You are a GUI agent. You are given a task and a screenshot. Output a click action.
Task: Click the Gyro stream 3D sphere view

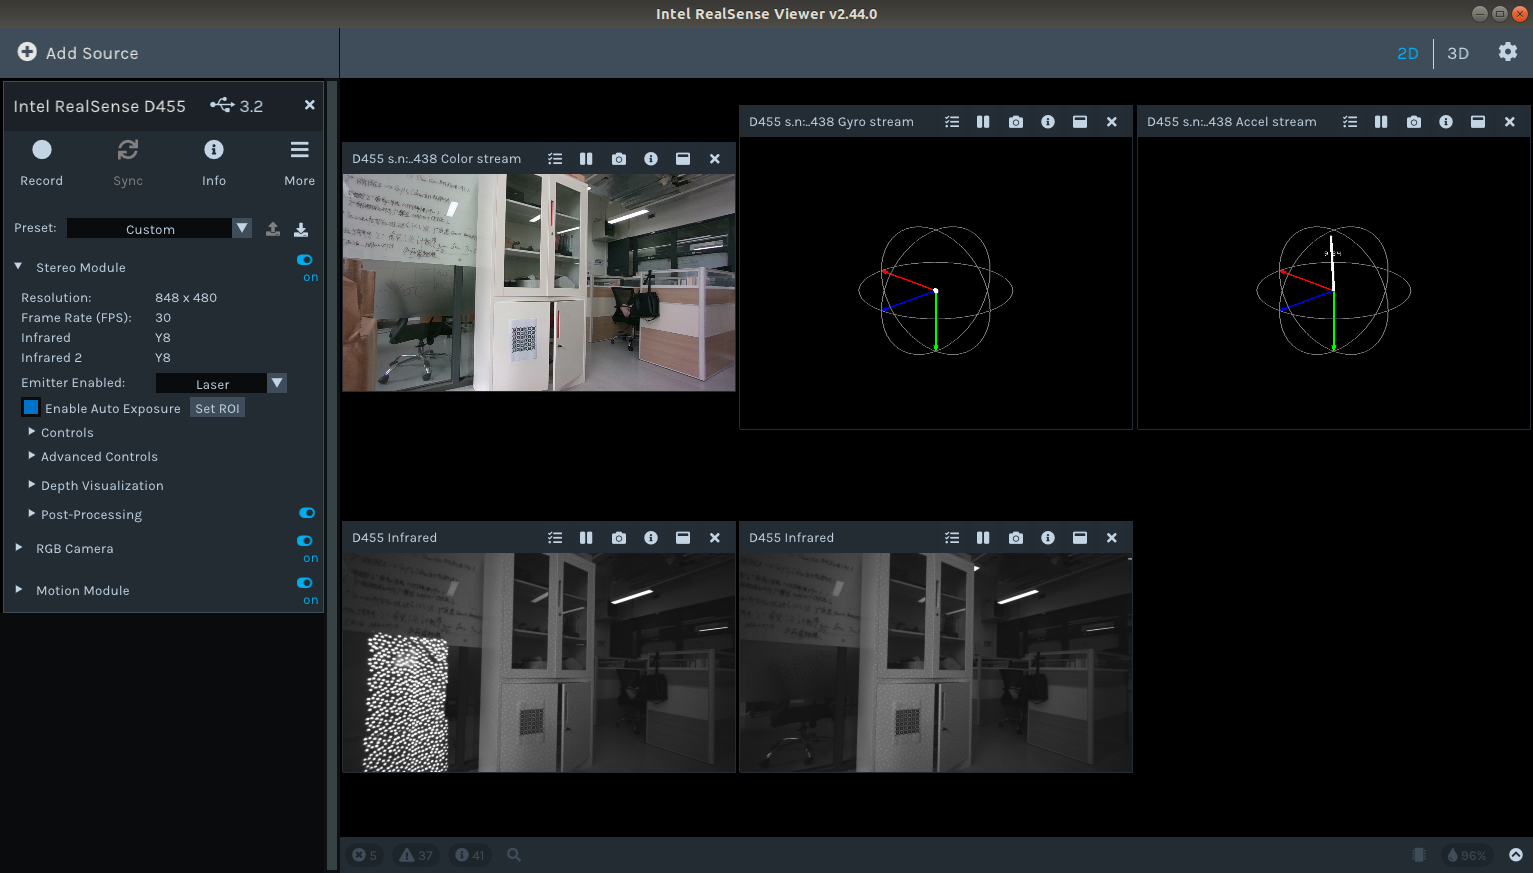[x=936, y=290]
